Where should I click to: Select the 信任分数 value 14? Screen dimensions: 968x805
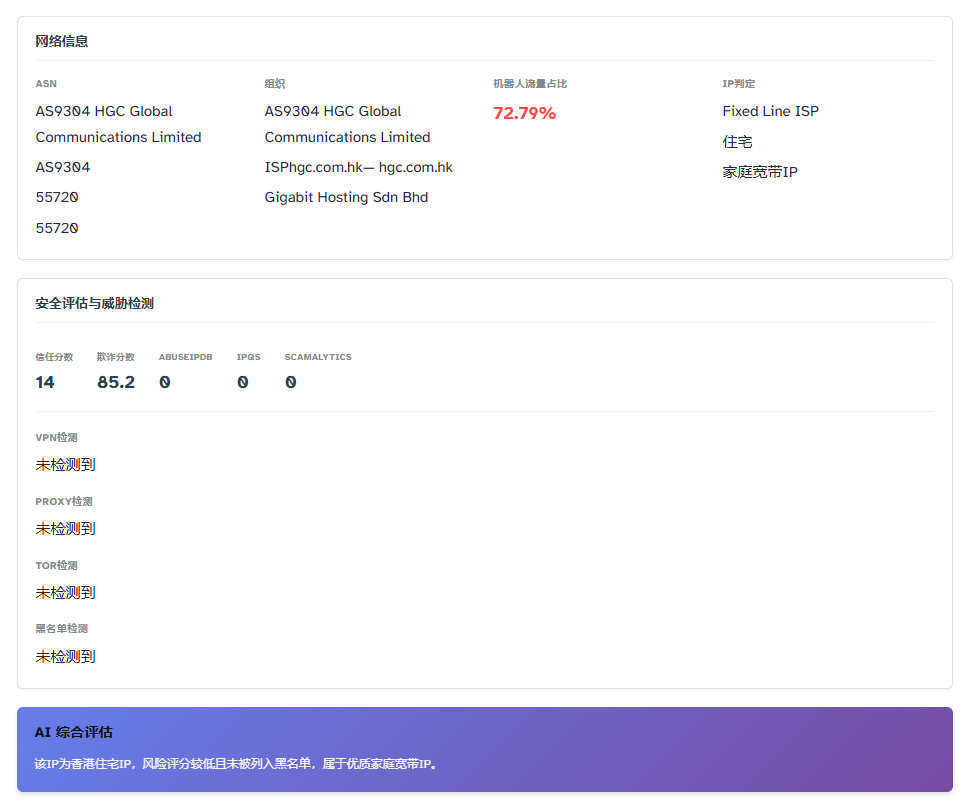coord(45,382)
